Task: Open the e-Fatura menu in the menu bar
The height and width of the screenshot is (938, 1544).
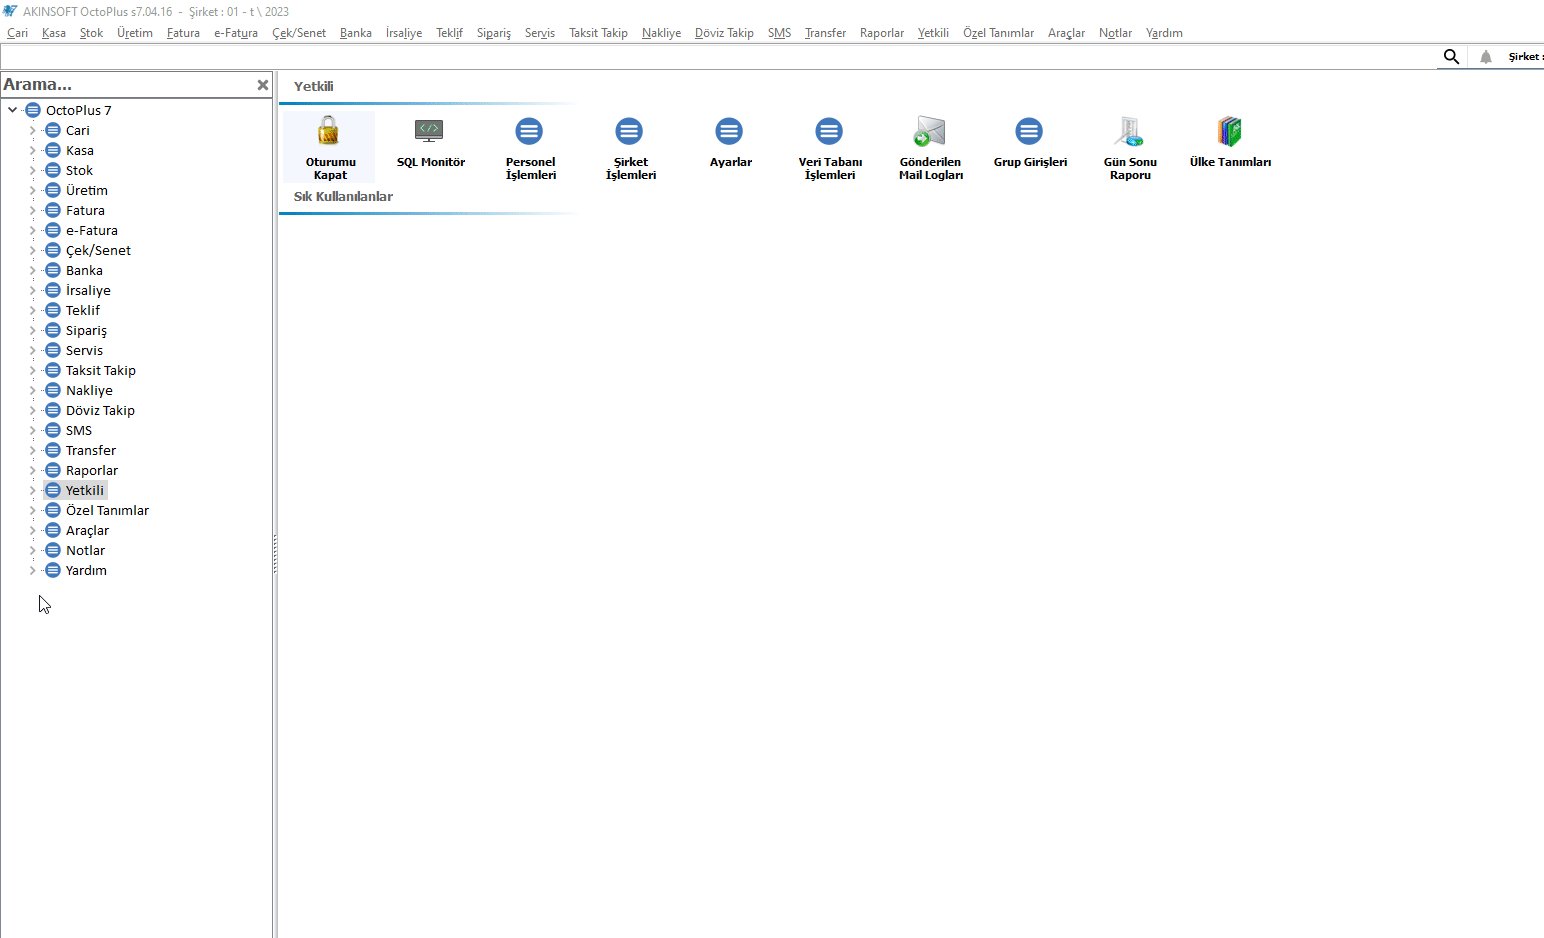Action: (x=236, y=33)
